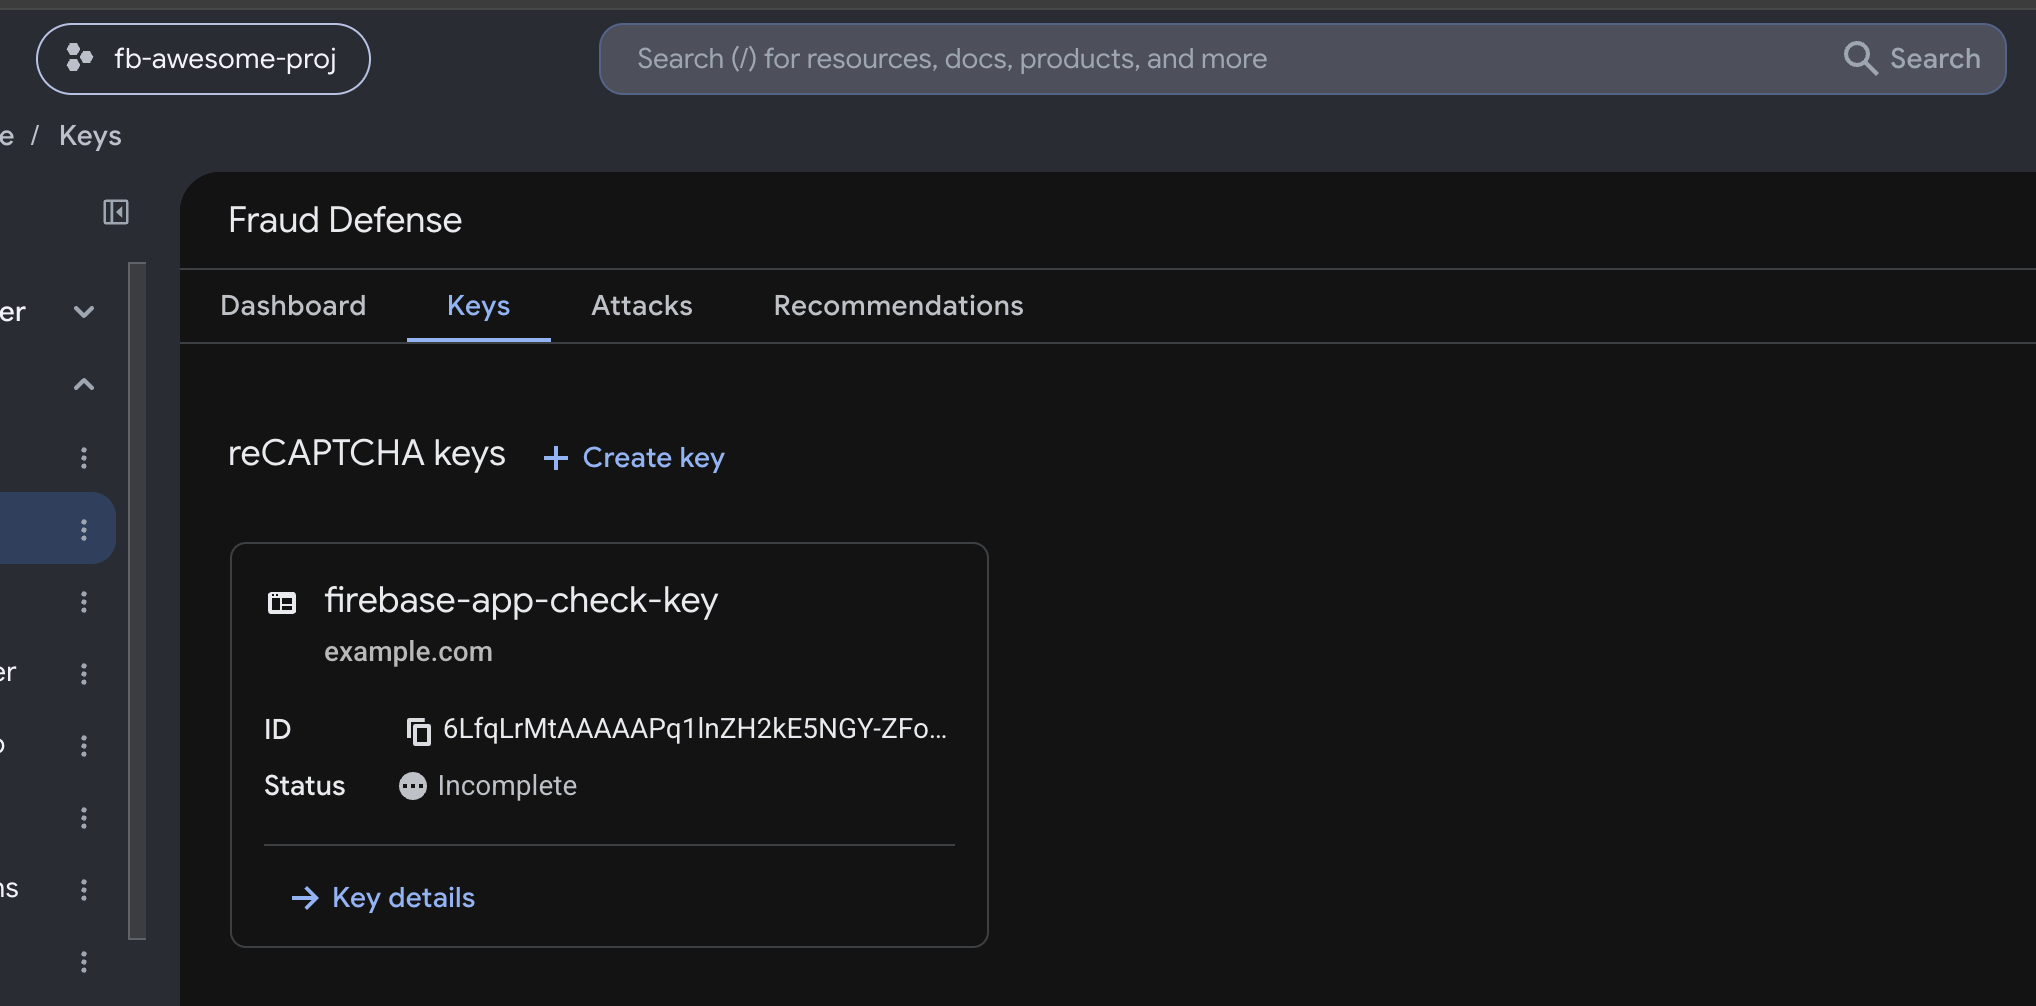This screenshot has height=1006, width=2036.
Task: Click Create key button
Action: (634, 457)
